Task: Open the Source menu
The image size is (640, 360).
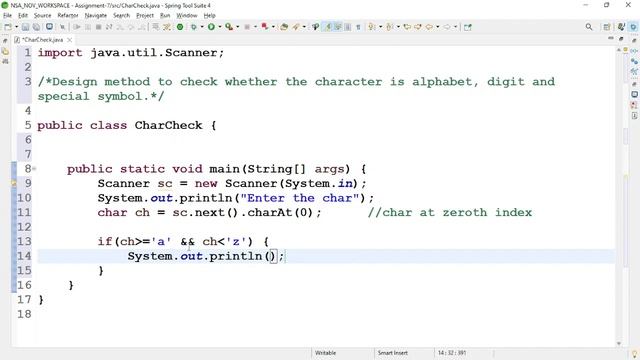Action: click(x=42, y=16)
